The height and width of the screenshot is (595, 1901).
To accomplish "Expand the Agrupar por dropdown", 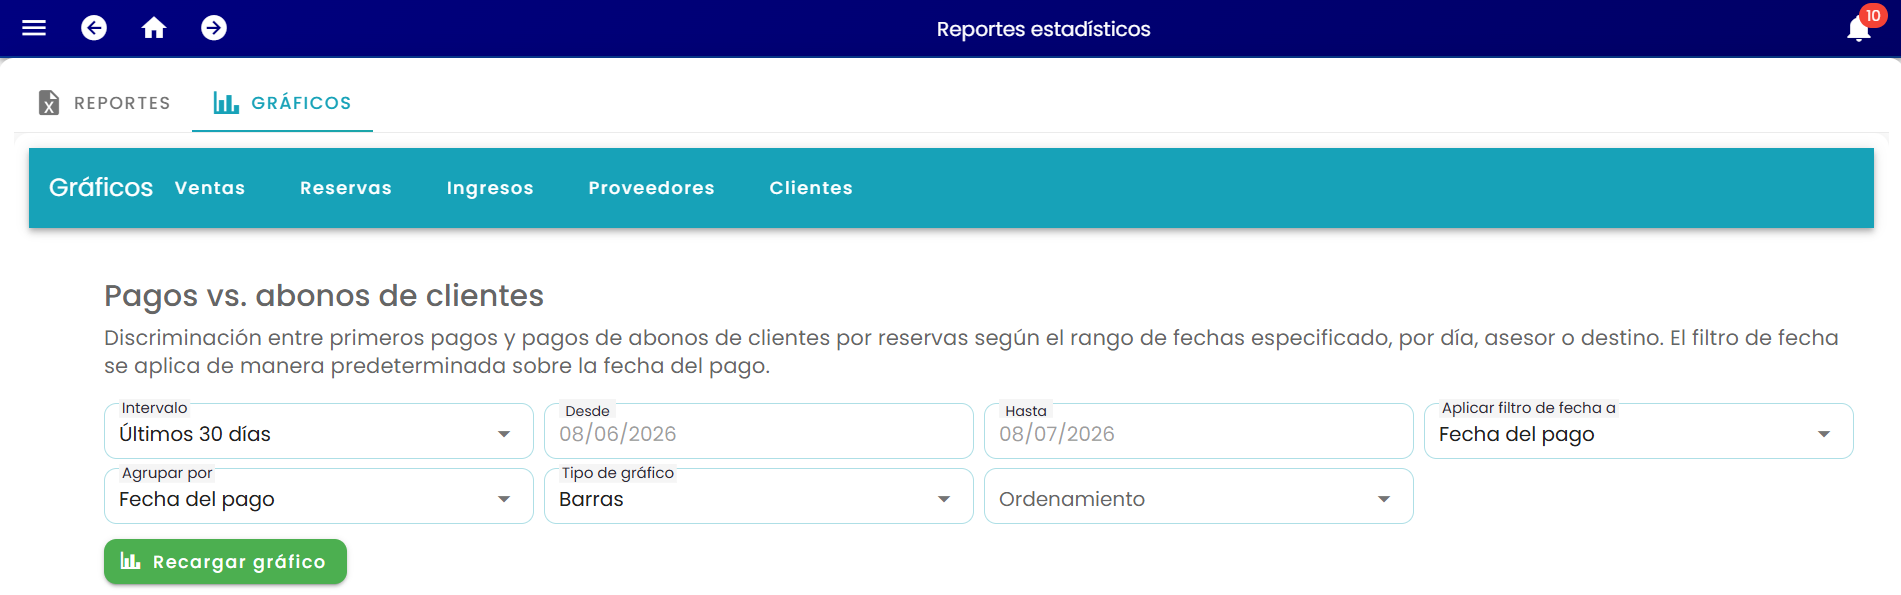I will [x=318, y=496].
